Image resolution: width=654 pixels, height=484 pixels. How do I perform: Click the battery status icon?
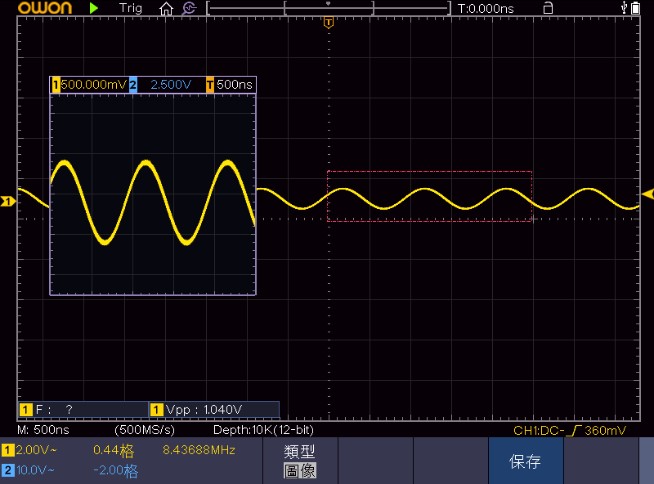pos(635,8)
